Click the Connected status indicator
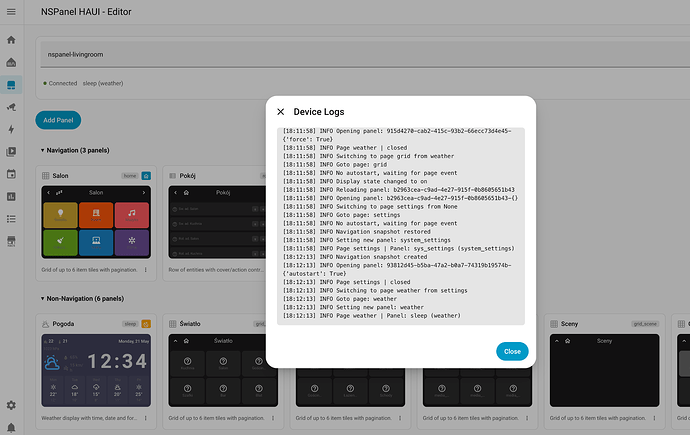The image size is (690, 435). 60,83
